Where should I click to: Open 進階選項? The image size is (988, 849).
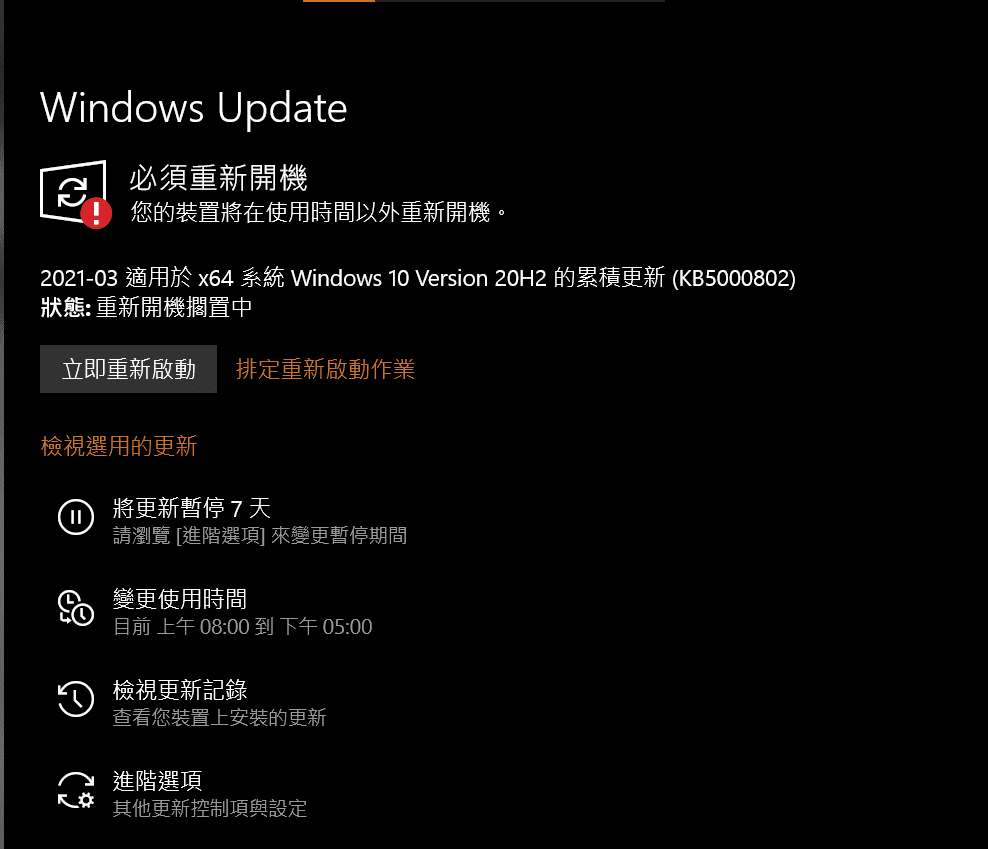pyautogui.click(x=157, y=780)
